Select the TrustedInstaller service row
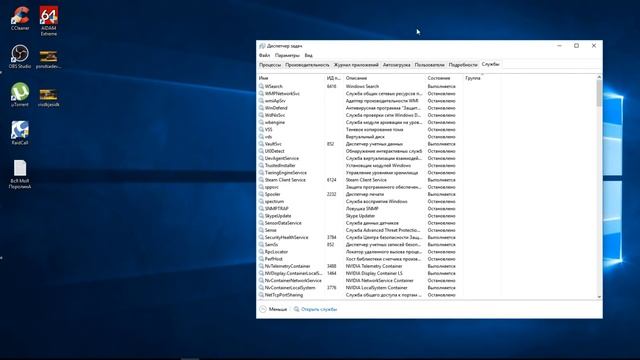The width and height of the screenshot is (640, 360). pos(427,166)
